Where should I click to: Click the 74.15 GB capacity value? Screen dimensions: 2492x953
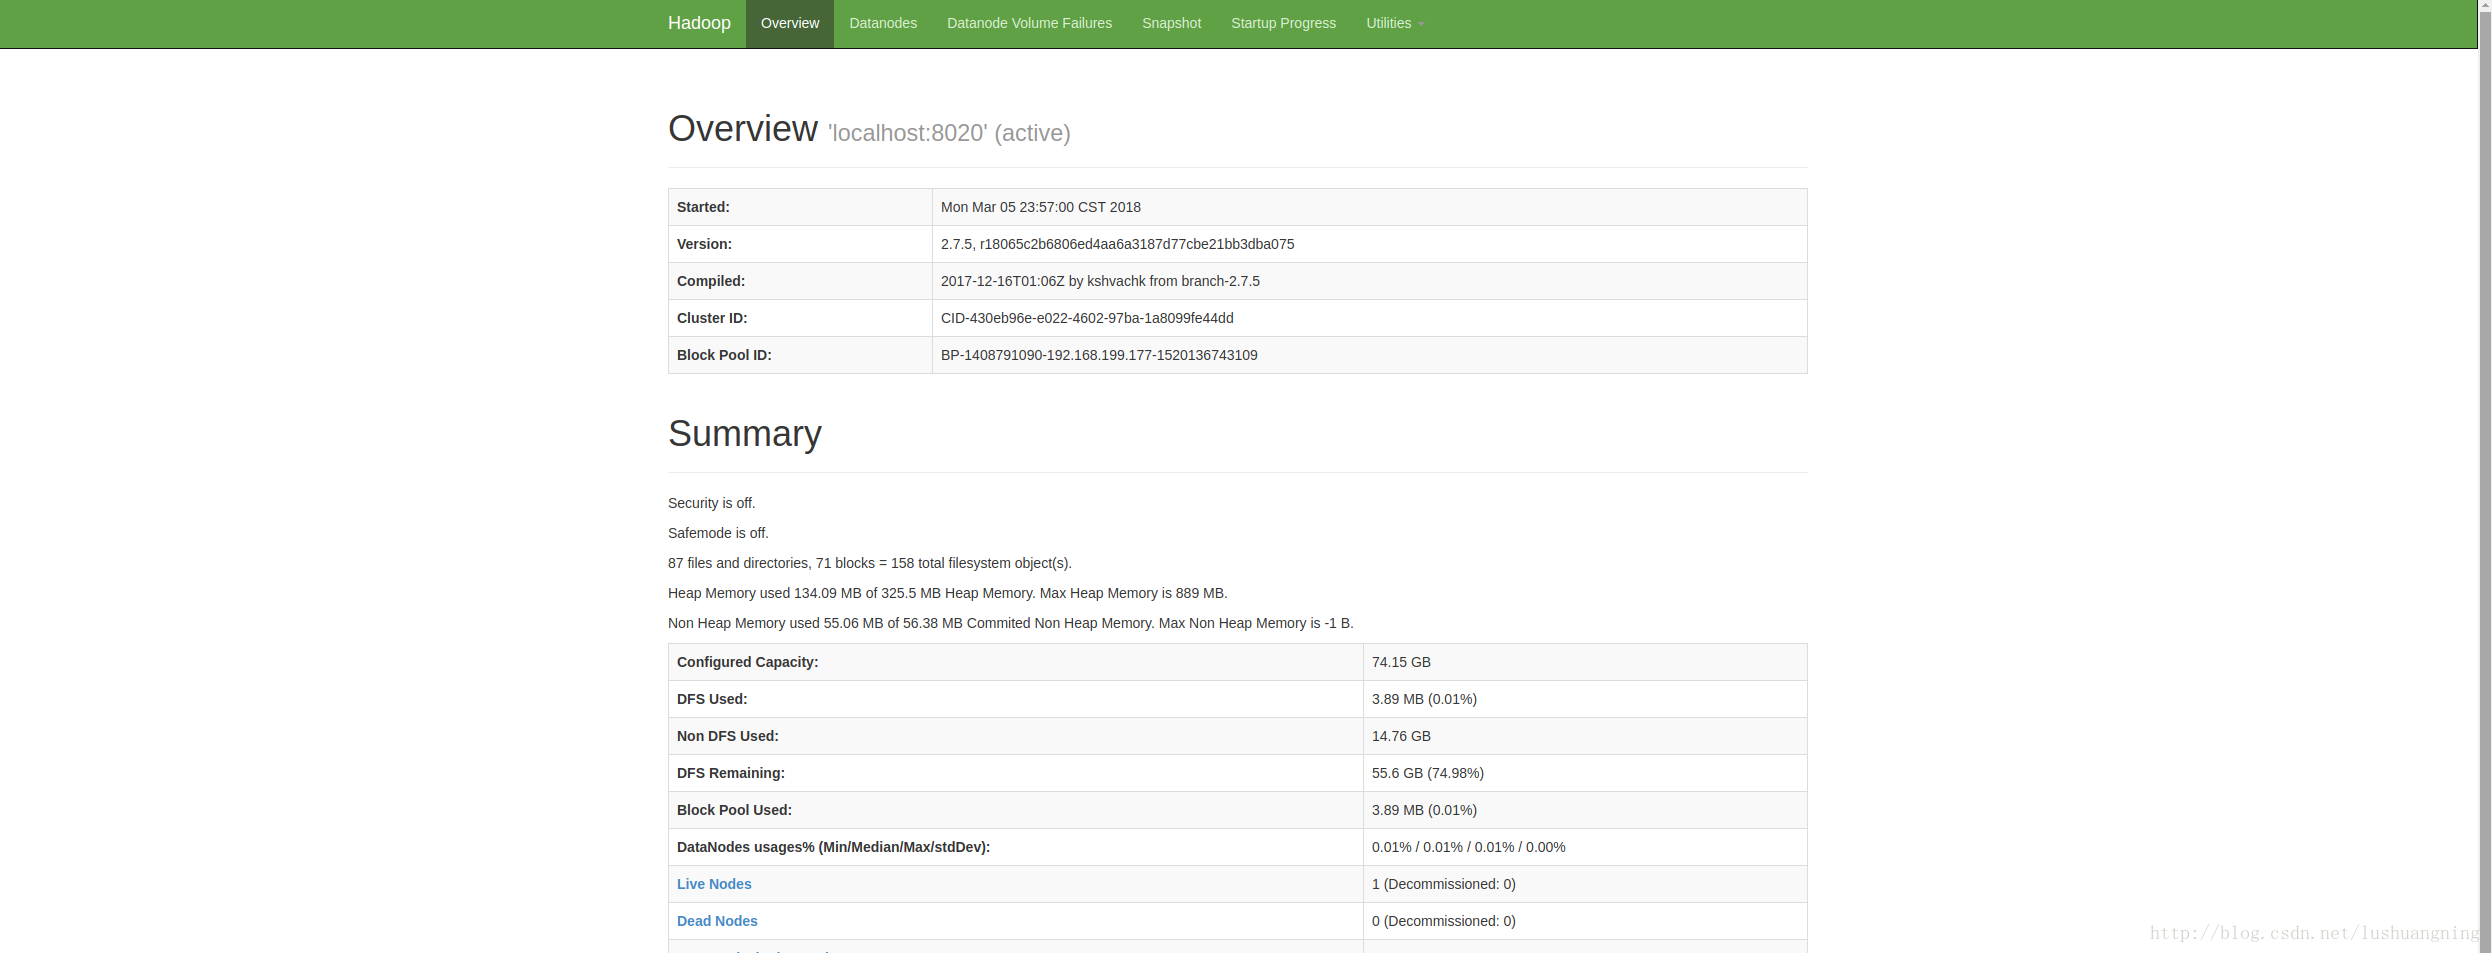point(1401,662)
